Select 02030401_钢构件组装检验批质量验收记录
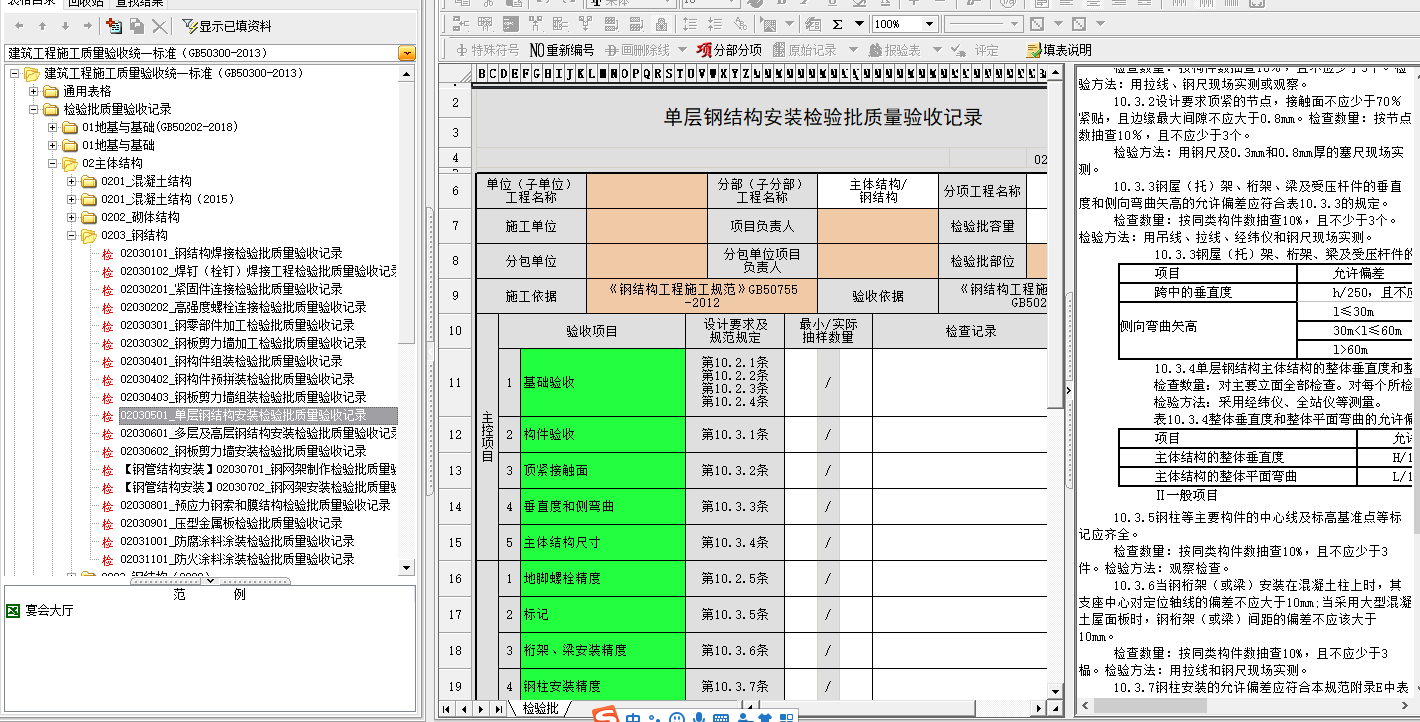 coord(231,362)
